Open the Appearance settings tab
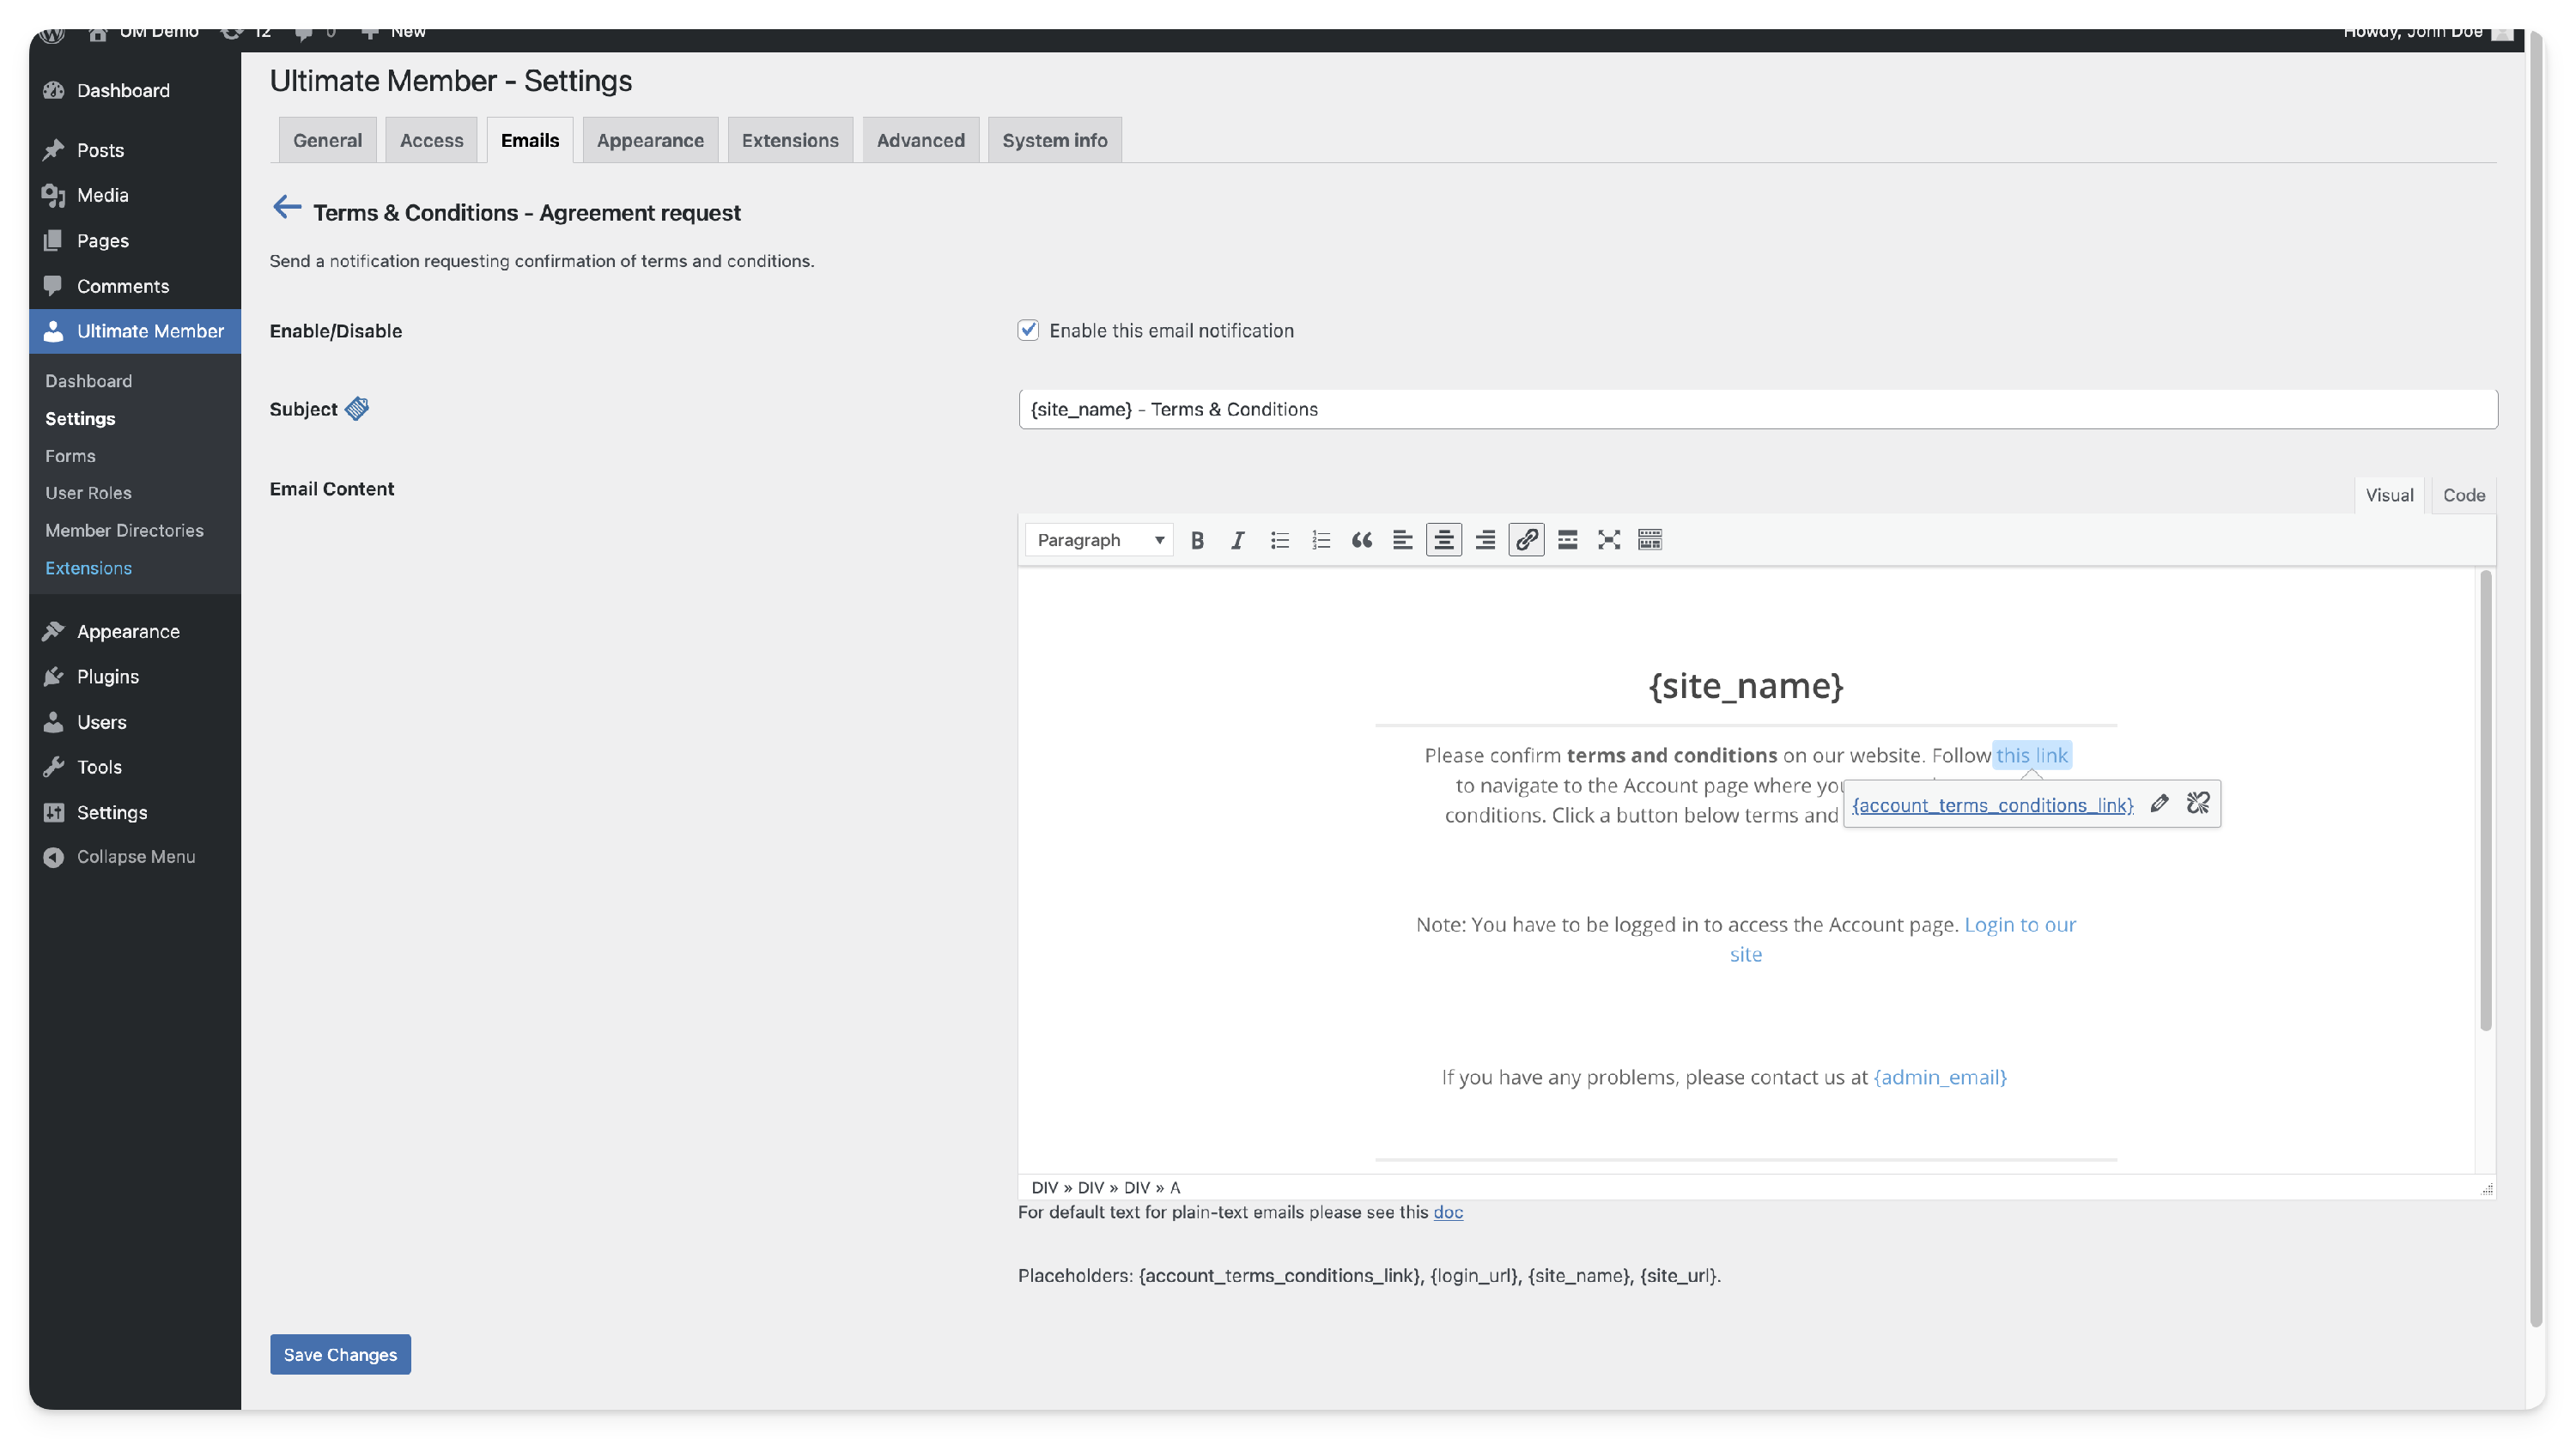This screenshot has width=2576, height=1439. pos(650,140)
